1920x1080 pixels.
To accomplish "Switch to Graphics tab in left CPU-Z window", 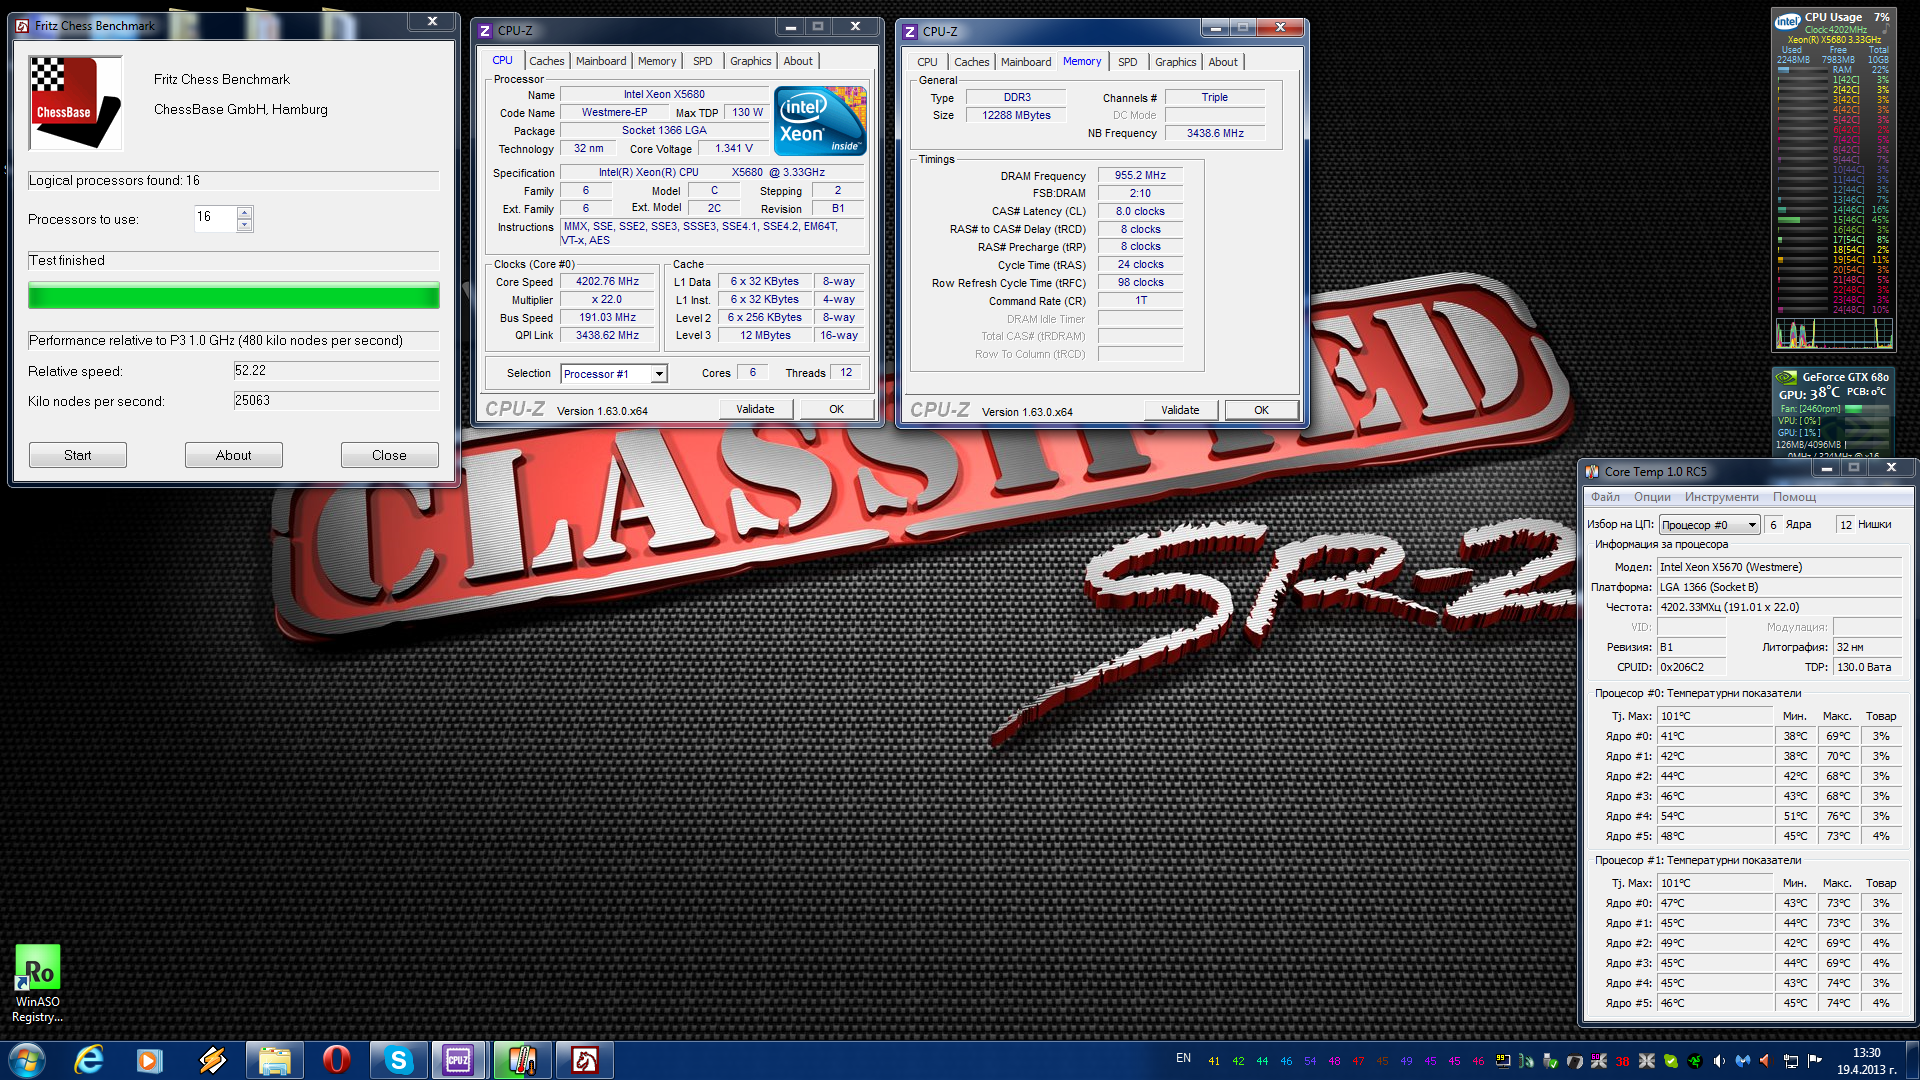I will tap(750, 61).
